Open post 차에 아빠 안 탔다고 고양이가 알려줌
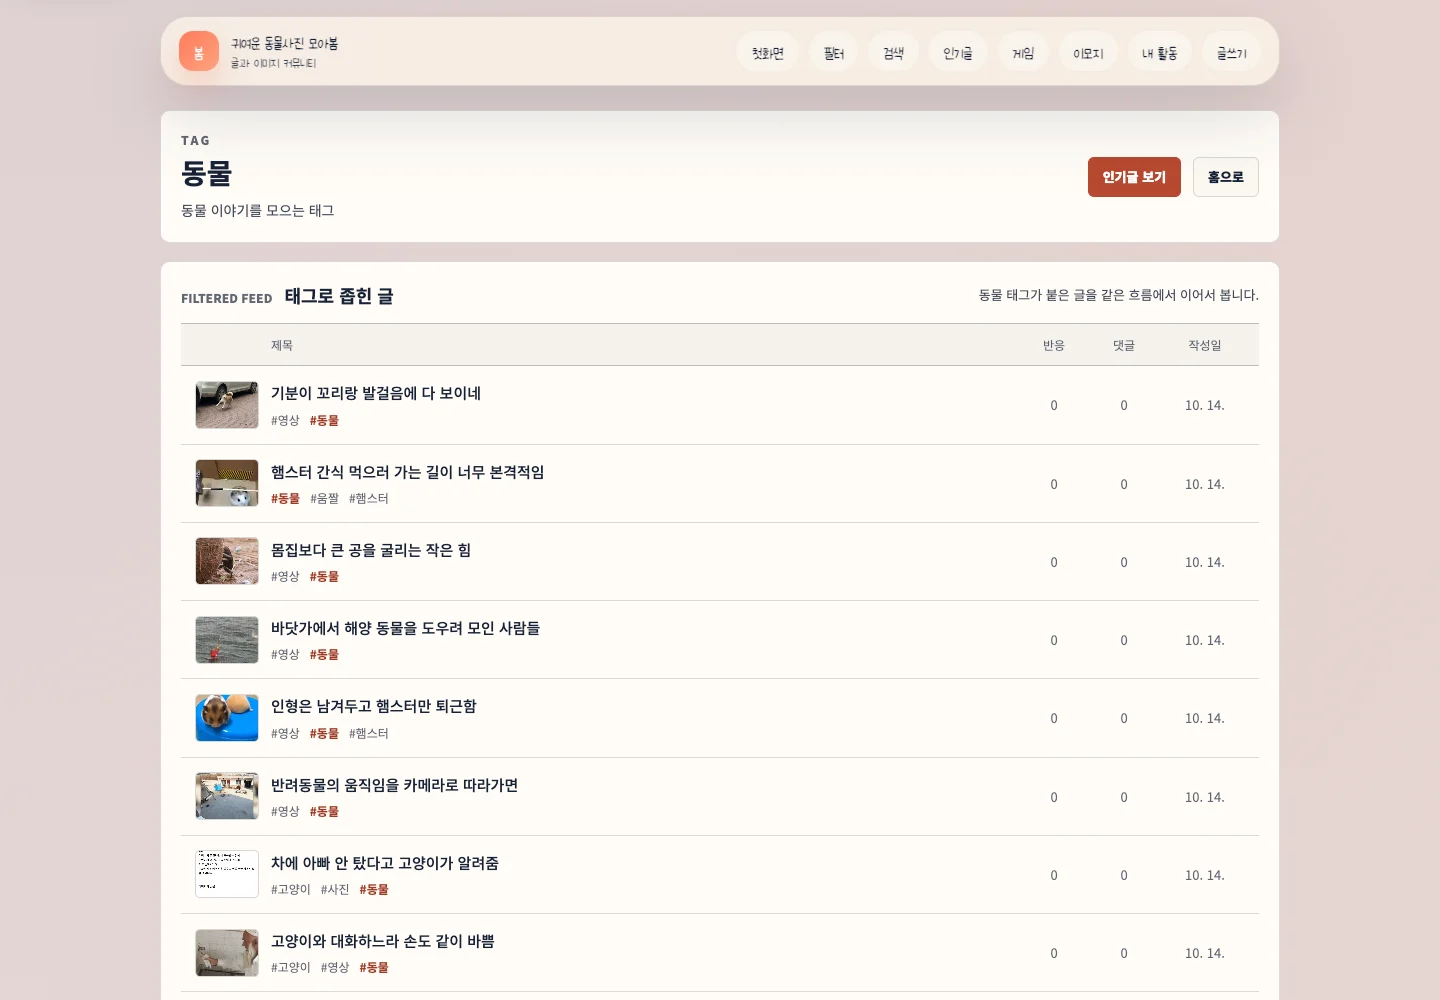Screen dimensions: 1440x1000 385,863
